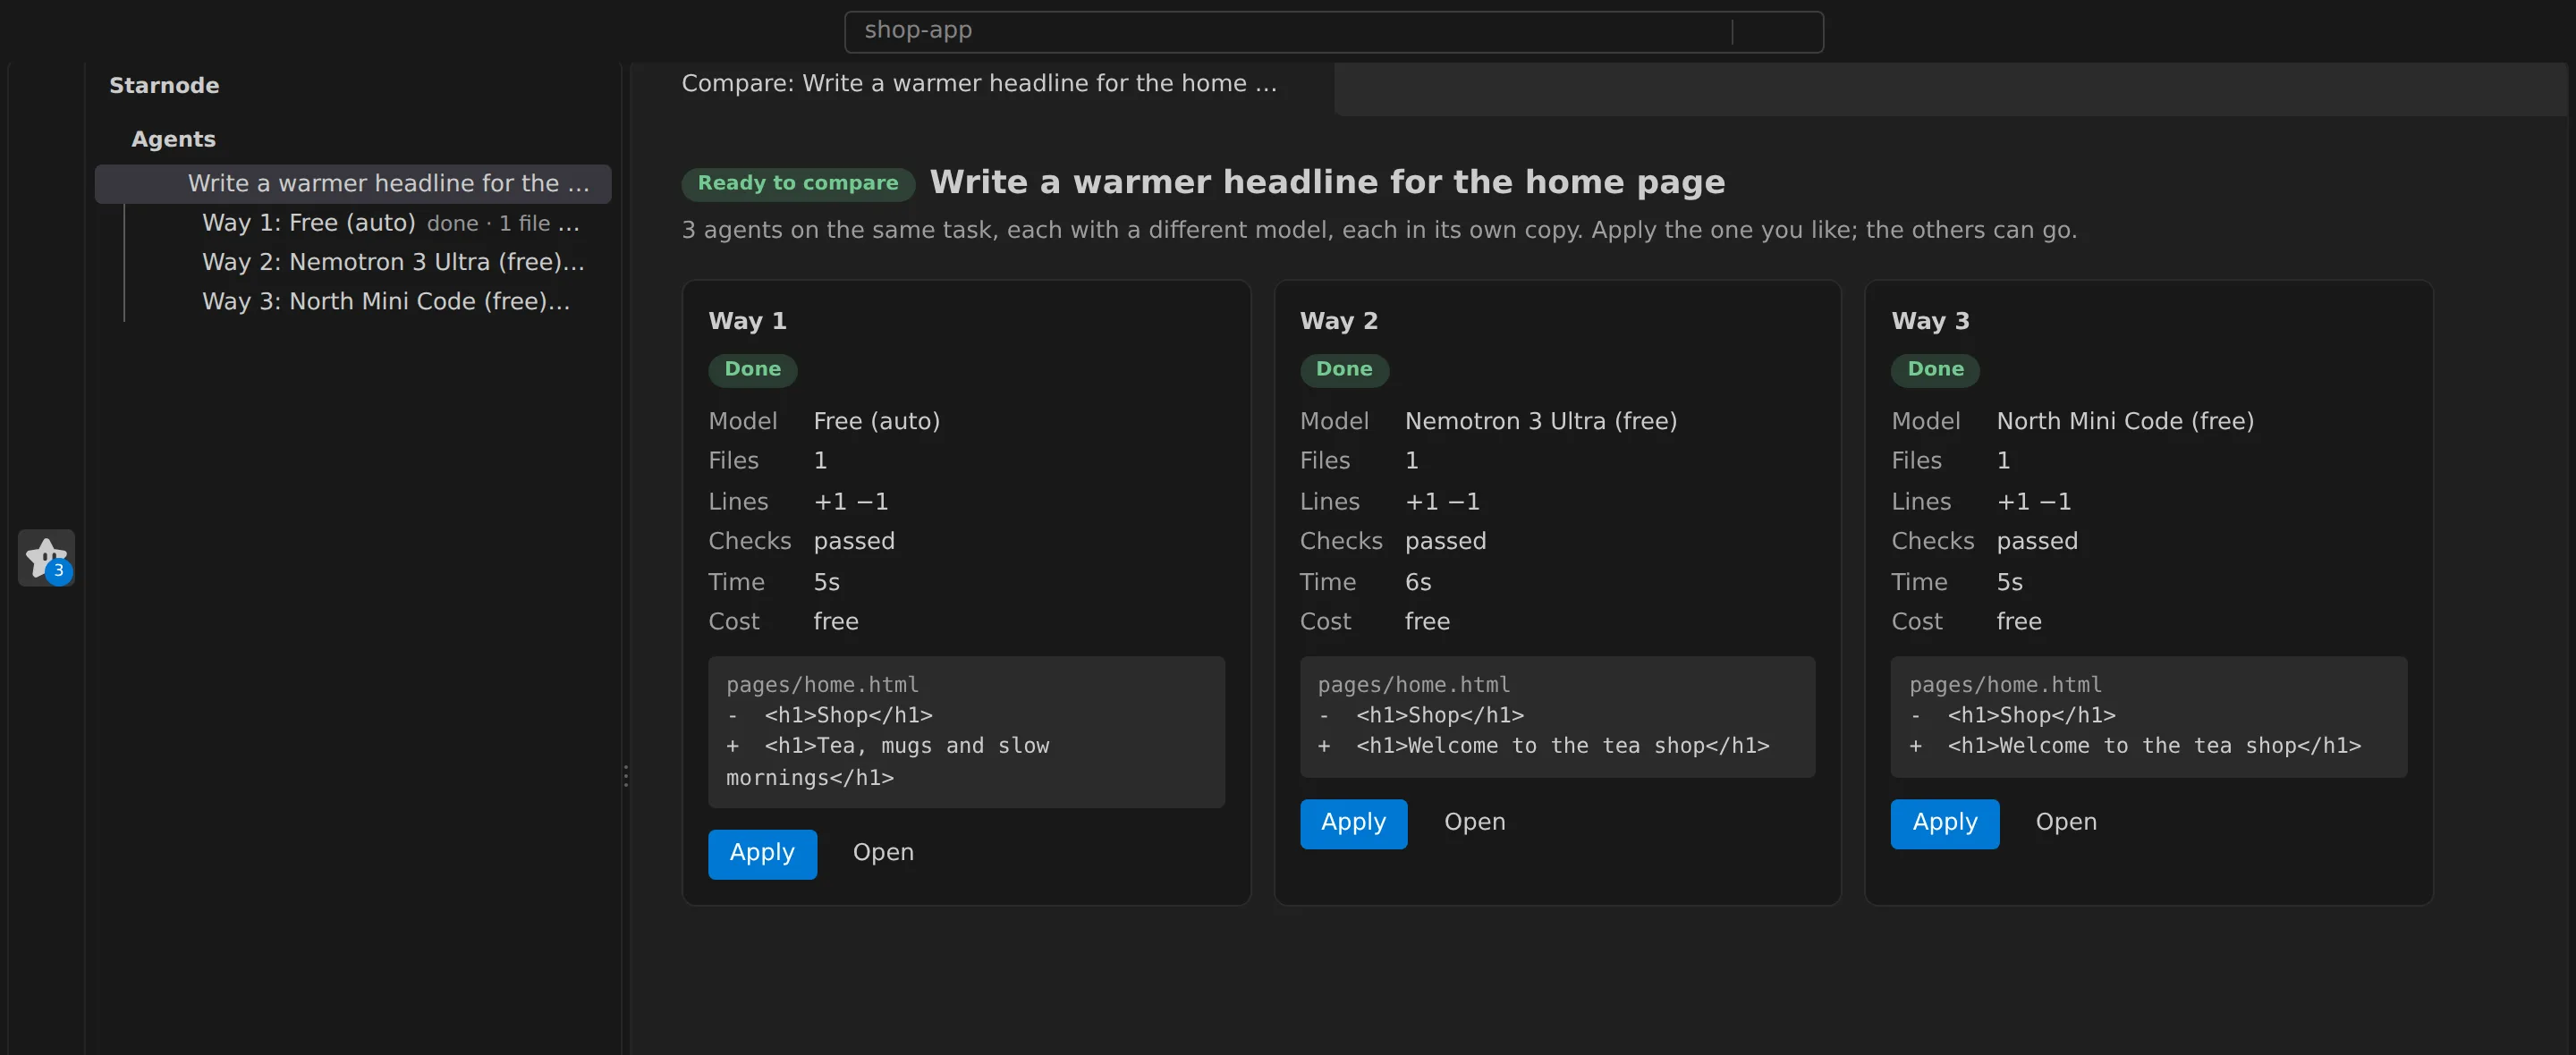This screenshot has height=1055, width=2576.
Task: Click pages/home.html filename in Way 2 diff
Action: (x=1413, y=685)
